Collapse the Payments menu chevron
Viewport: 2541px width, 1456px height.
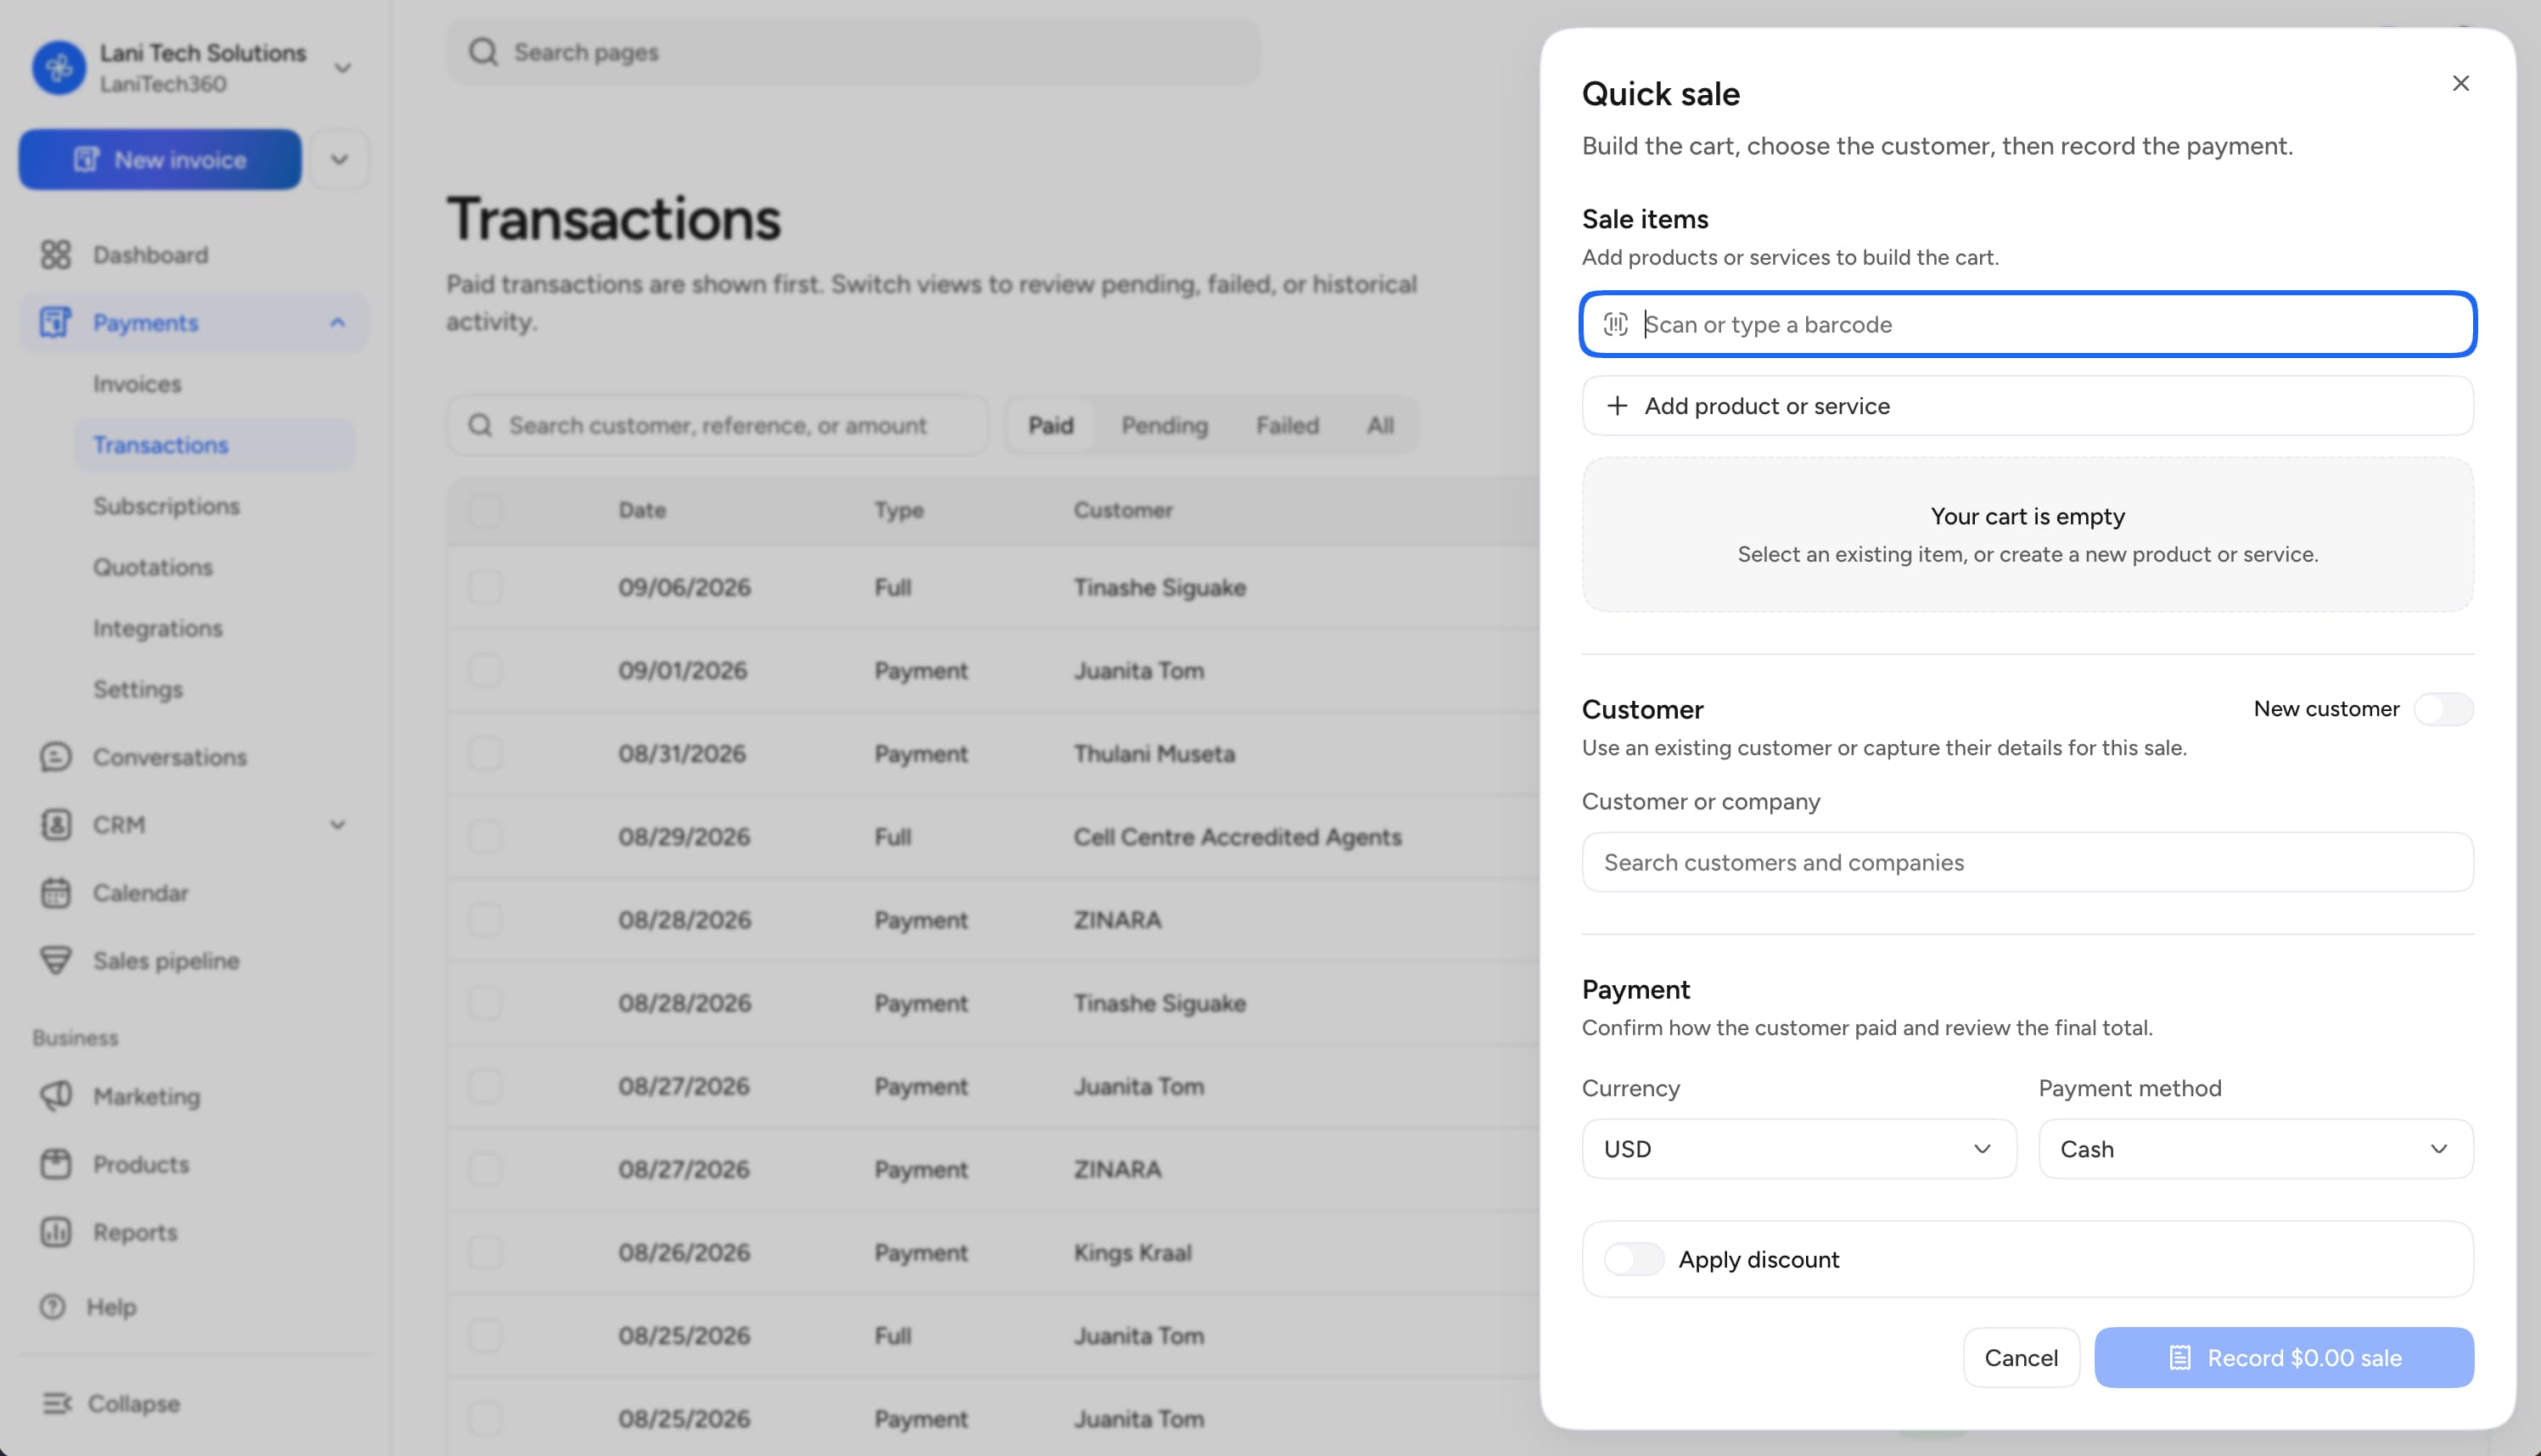(x=337, y=322)
